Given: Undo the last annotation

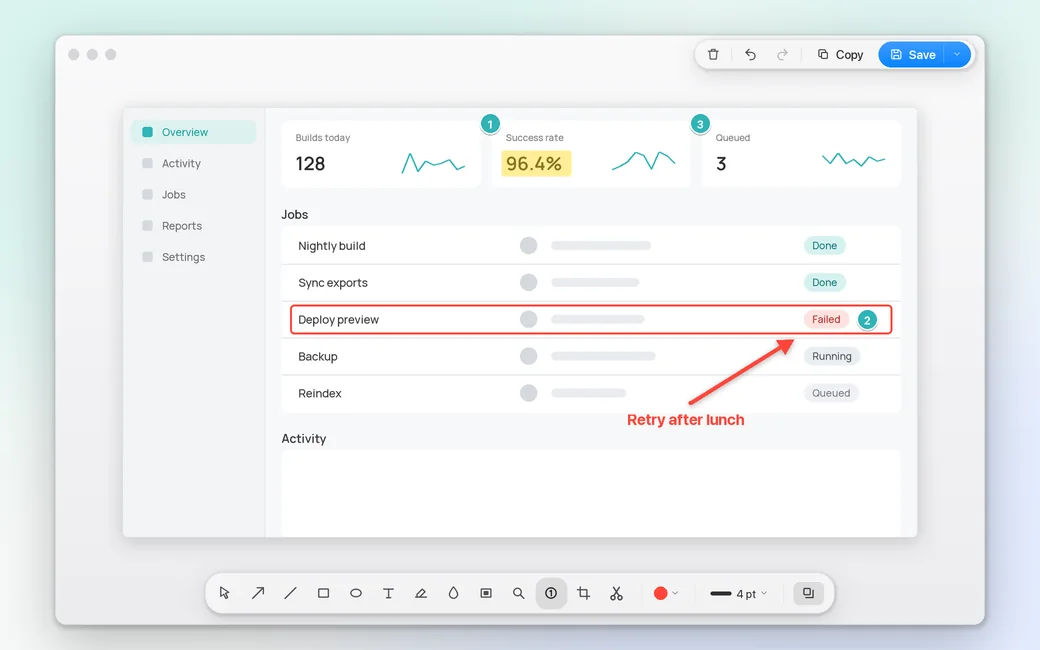Looking at the screenshot, I should 750,54.
